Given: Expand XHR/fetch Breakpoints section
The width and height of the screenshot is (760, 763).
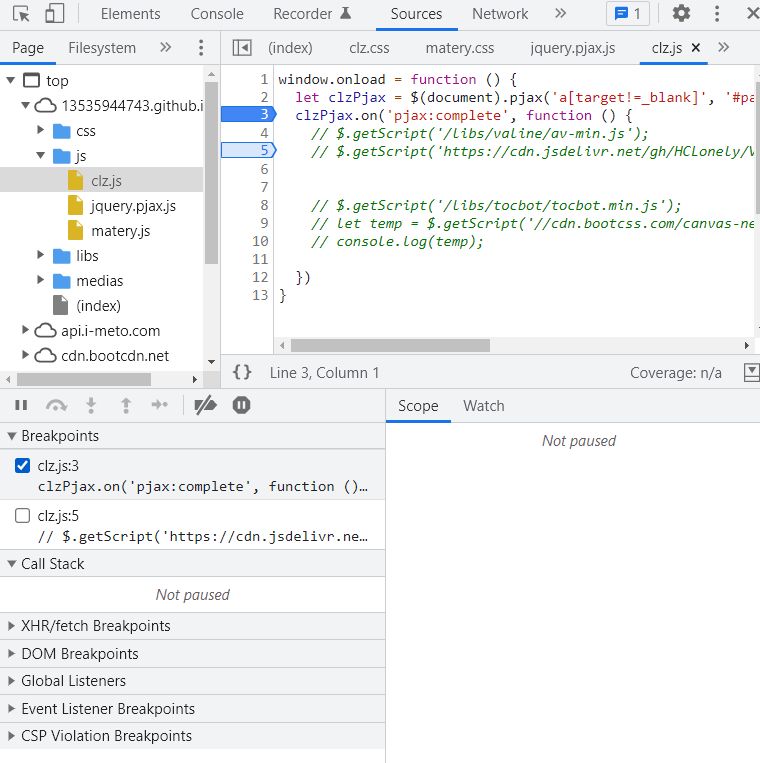Looking at the screenshot, I should click(x=95, y=626).
